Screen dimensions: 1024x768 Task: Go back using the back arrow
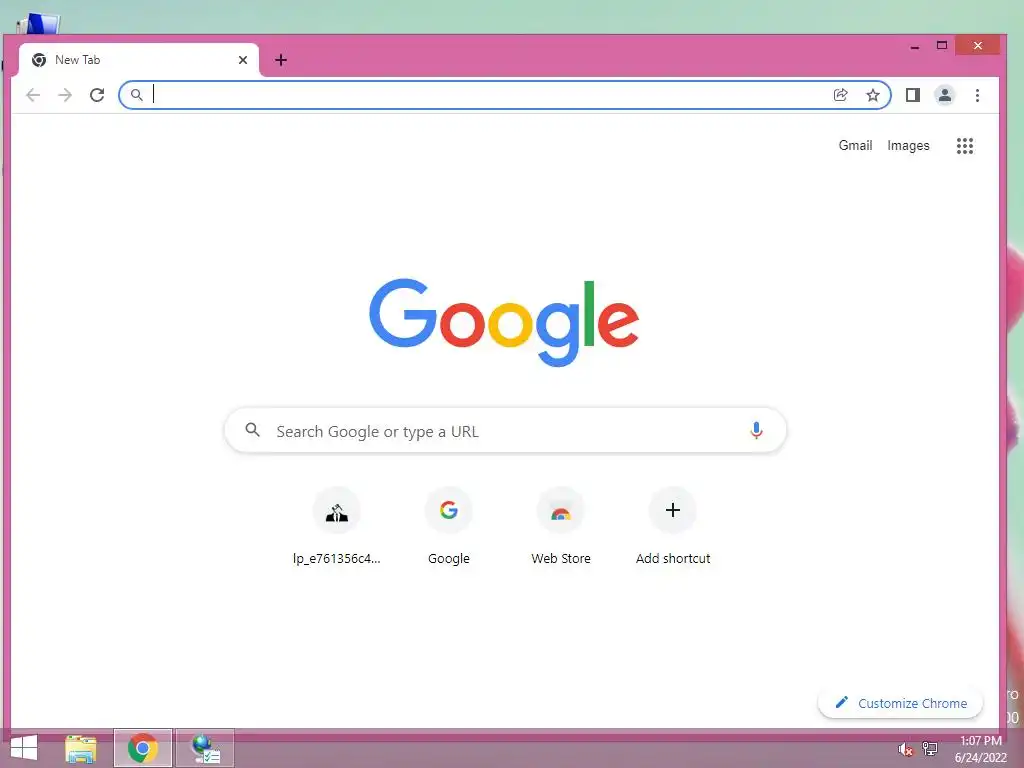point(33,95)
